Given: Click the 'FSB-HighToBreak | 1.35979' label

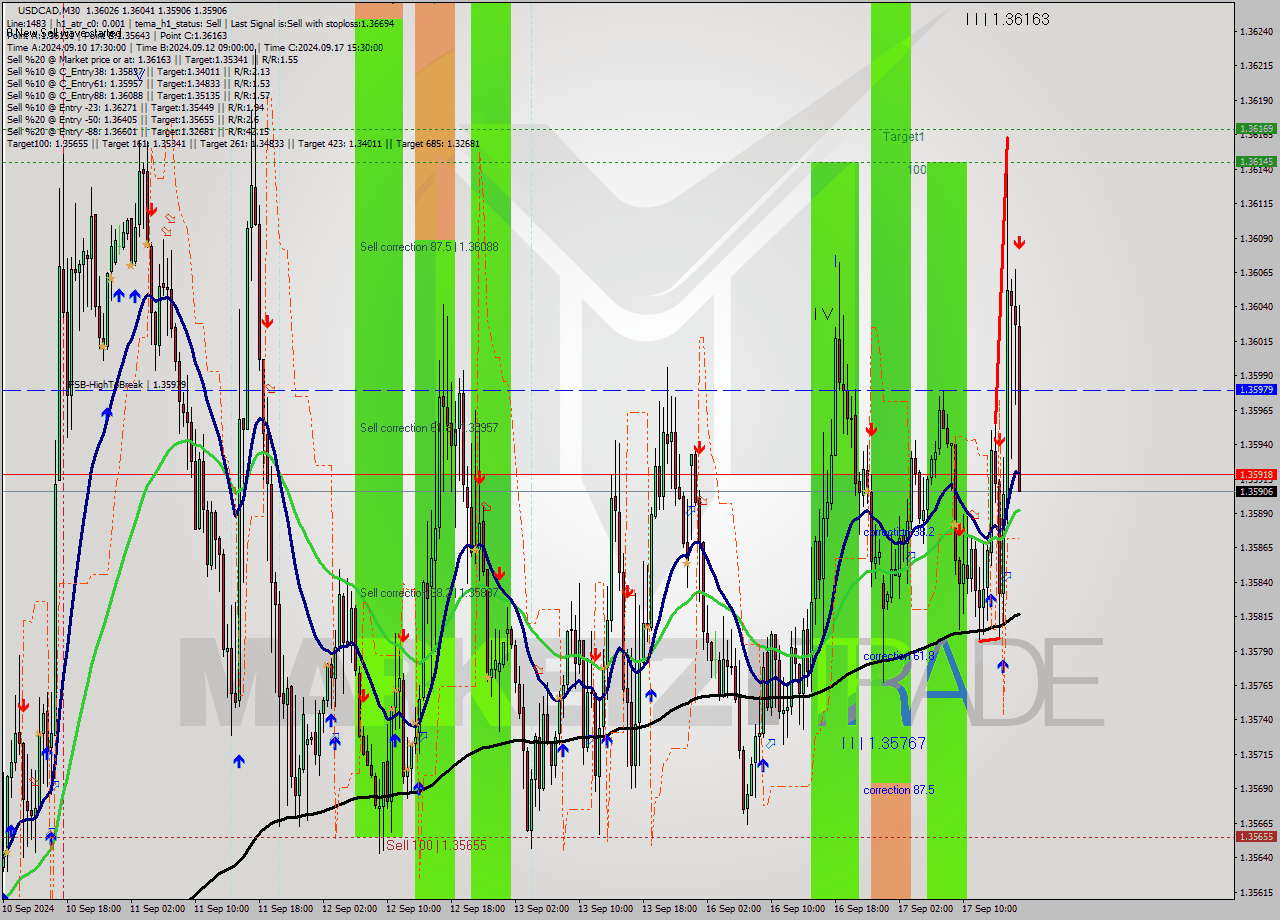Looking at the screenshot, I should point(127,384).
